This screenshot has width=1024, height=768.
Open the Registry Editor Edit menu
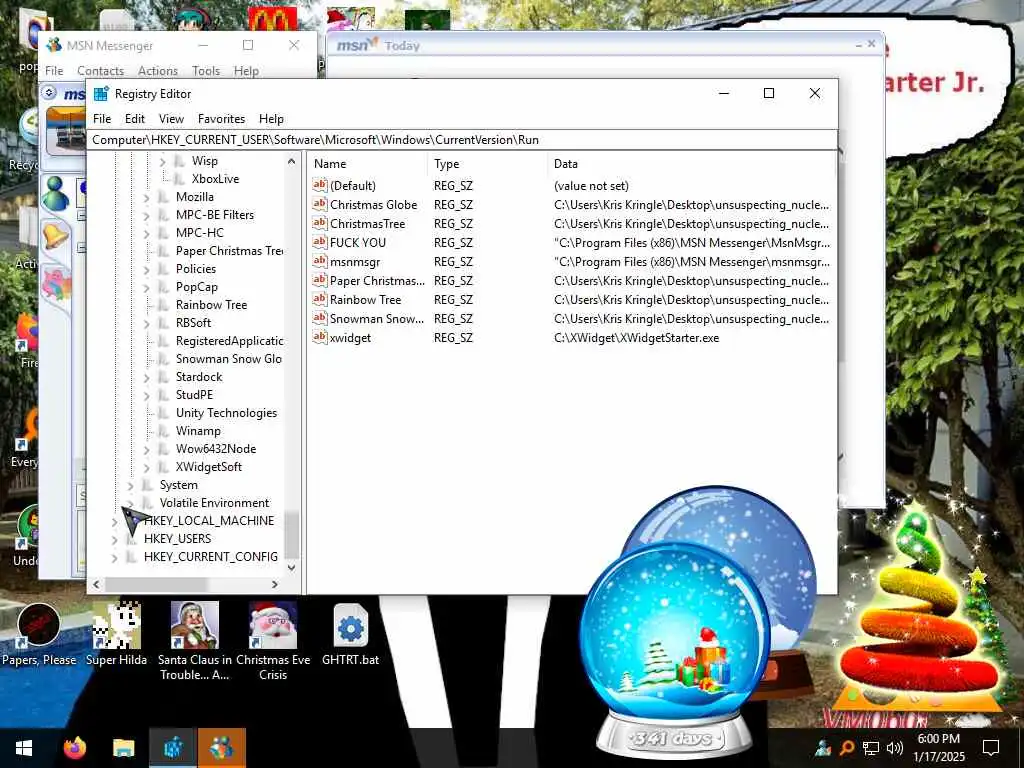pyautogui.click(x=135, y=119)
